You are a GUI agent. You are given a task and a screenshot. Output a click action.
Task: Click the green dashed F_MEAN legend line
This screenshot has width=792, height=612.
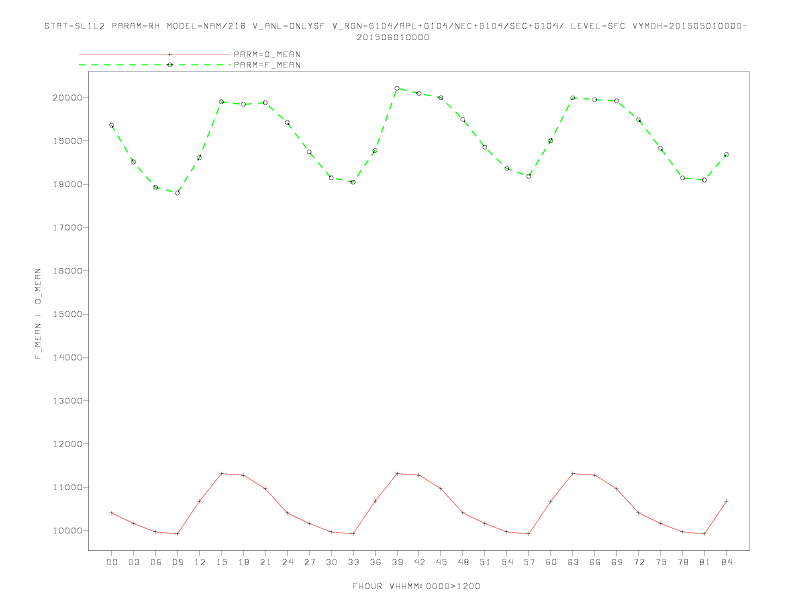pos(155,65)
